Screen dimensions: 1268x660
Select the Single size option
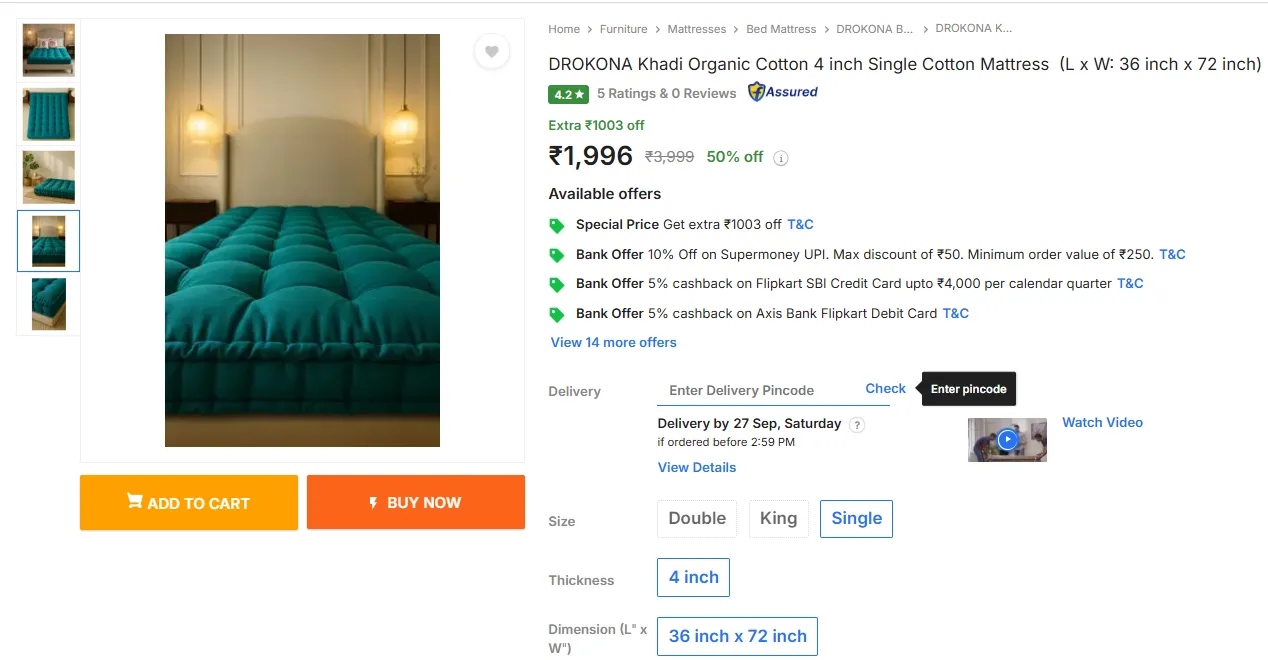pos(856,519)
